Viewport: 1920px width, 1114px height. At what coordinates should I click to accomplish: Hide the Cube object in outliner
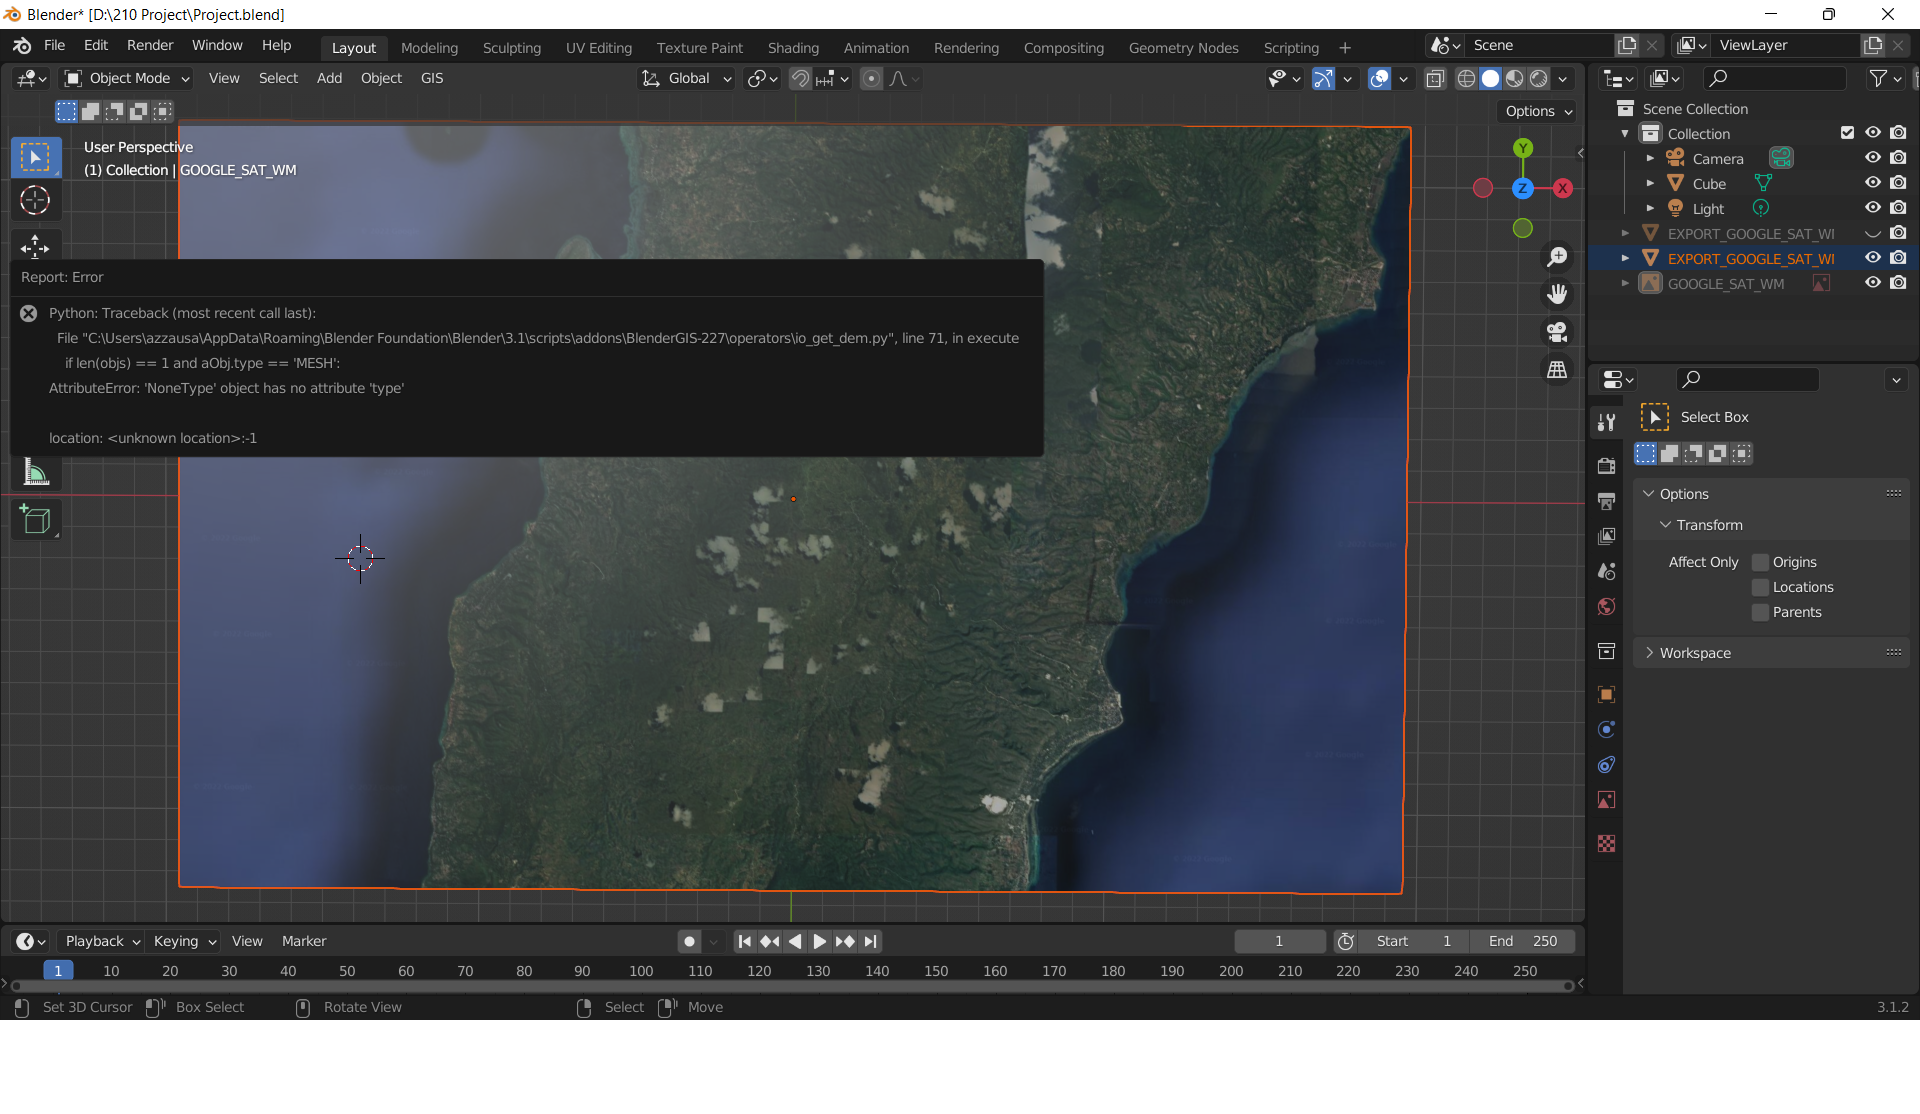pos(1872,183)
